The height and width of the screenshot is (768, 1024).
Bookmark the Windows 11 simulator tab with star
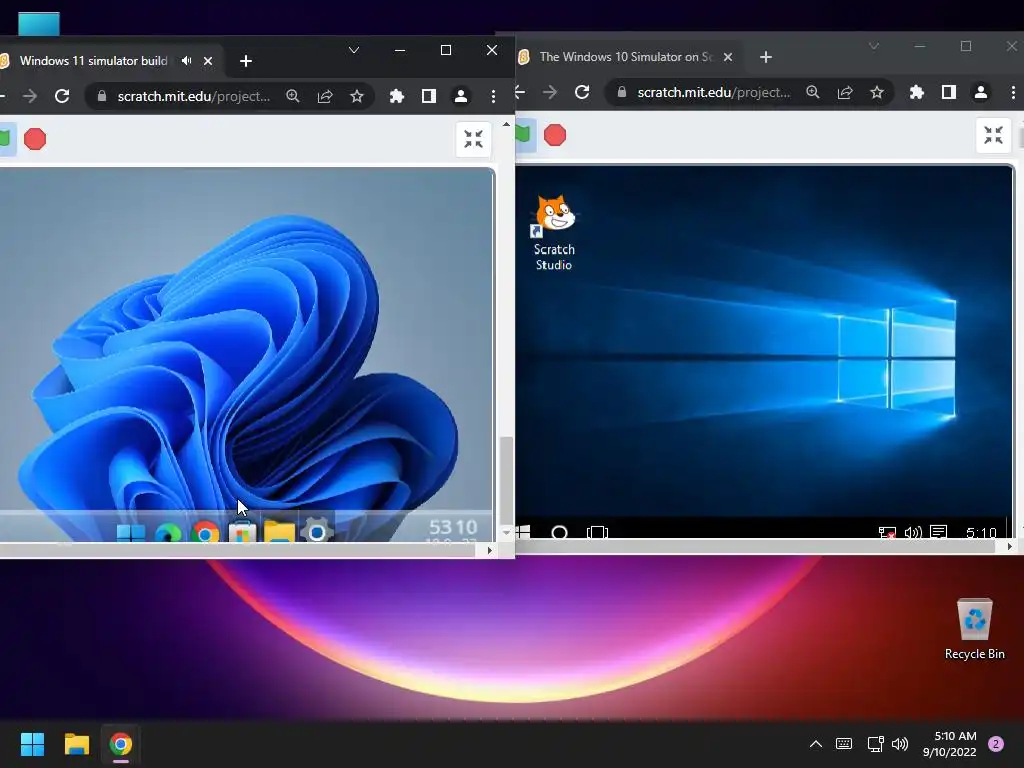pyautogui.click(x=357, y=96)
